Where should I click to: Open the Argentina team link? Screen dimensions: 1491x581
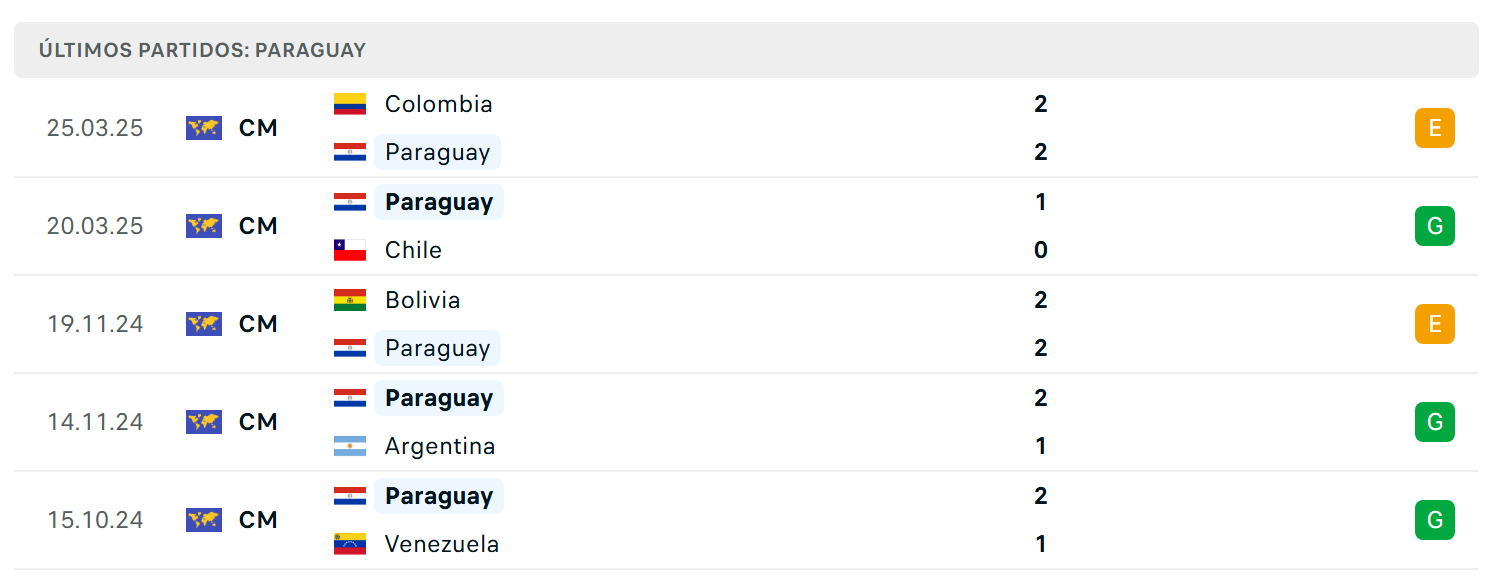tap(440, 446)
